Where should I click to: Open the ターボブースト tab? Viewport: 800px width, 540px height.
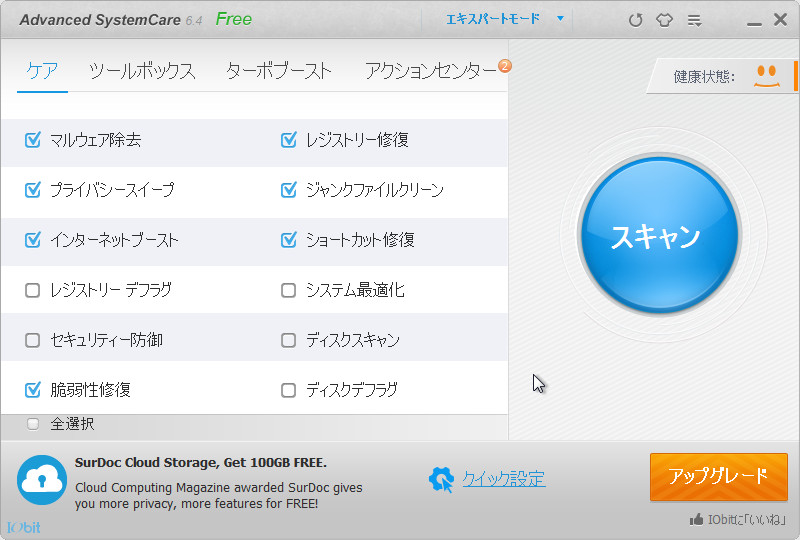279,70
